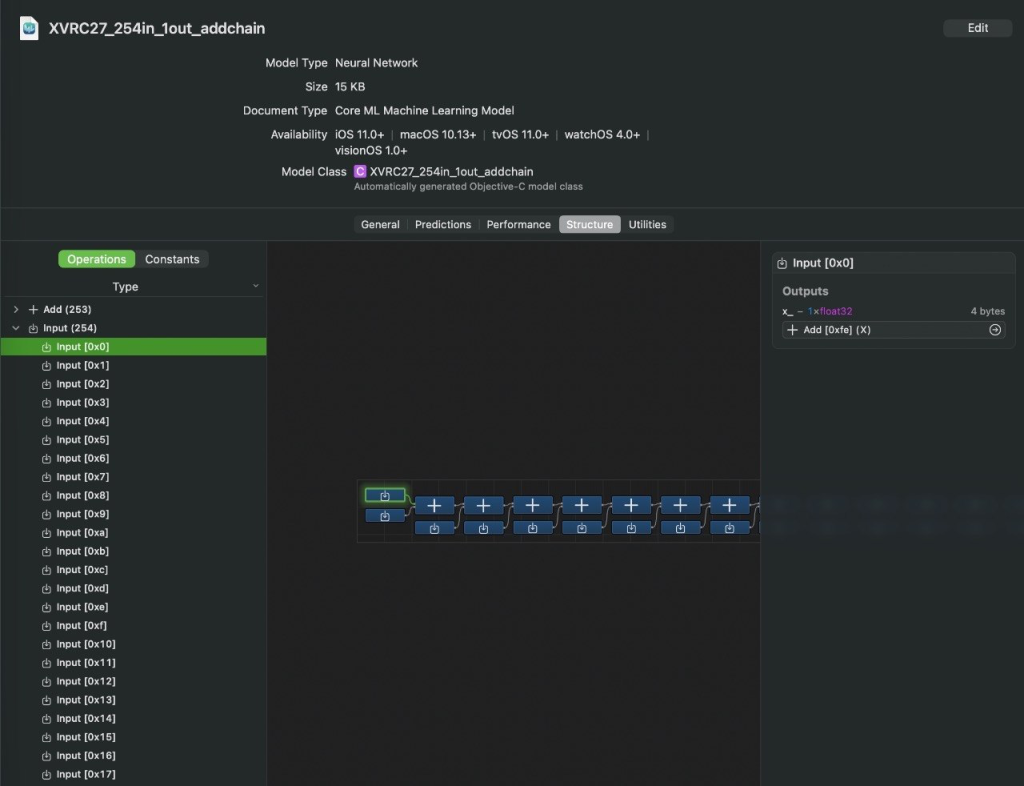Screen dimensions: 1024x786
Task: Click the input icon of Input [0x2]
Action: tap(46, 385)
